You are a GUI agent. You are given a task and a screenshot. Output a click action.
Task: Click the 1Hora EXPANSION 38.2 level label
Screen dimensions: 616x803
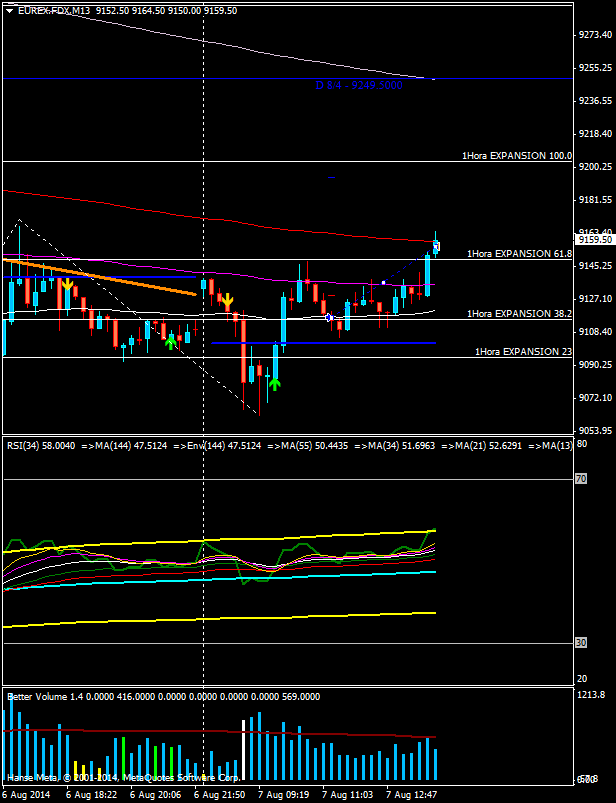click(519, 314)
